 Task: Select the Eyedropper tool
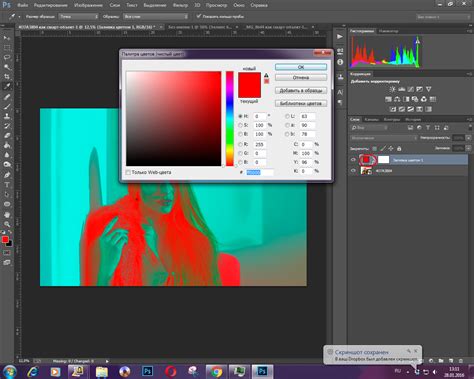pyautogui.click(x=7, y=86)
